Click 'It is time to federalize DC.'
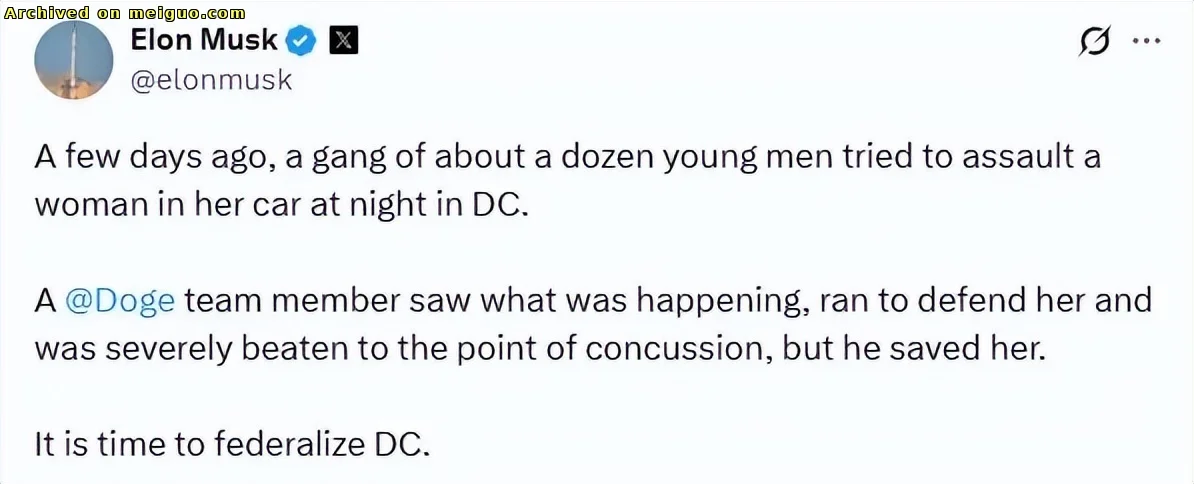 [x=232, y=444]
